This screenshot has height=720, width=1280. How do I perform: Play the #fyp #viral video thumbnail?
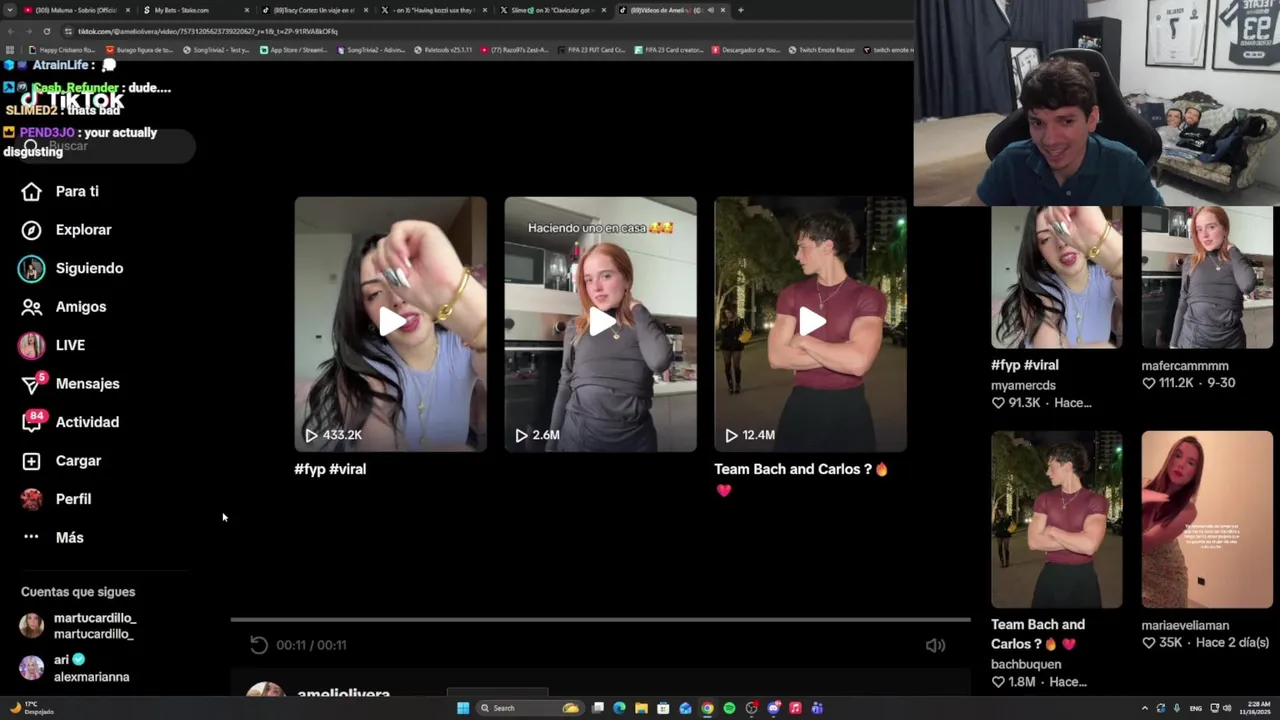[391, 324]
